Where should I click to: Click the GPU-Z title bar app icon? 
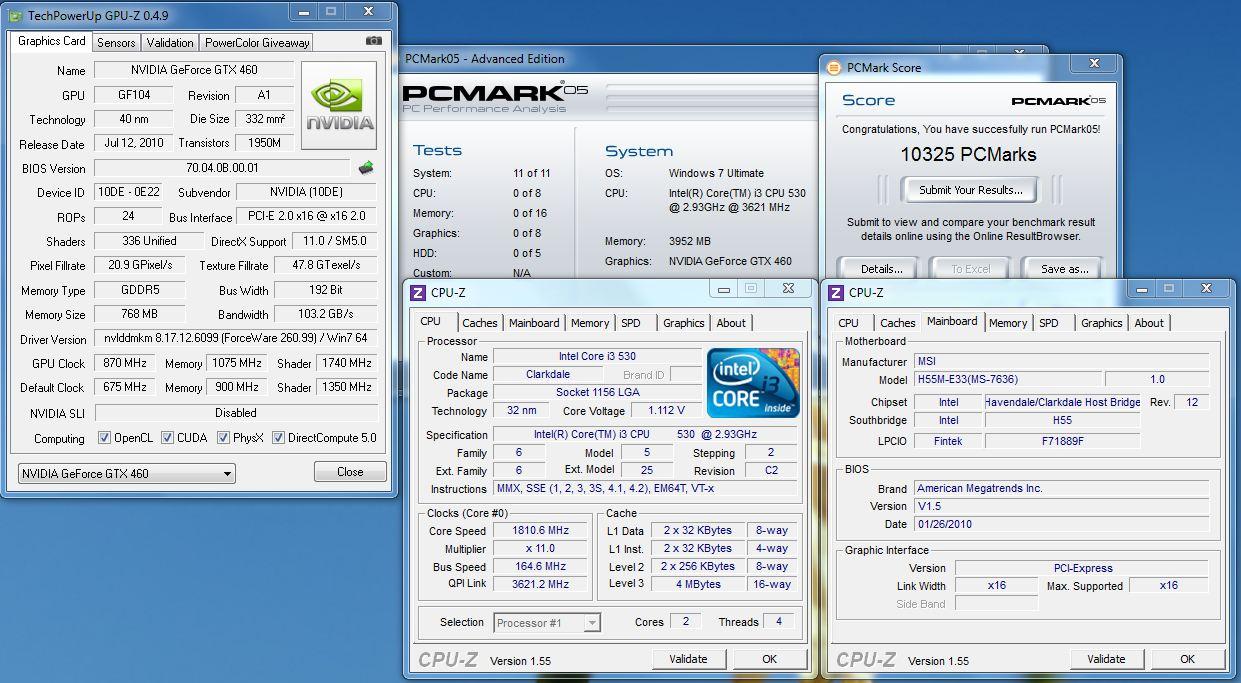15,16
